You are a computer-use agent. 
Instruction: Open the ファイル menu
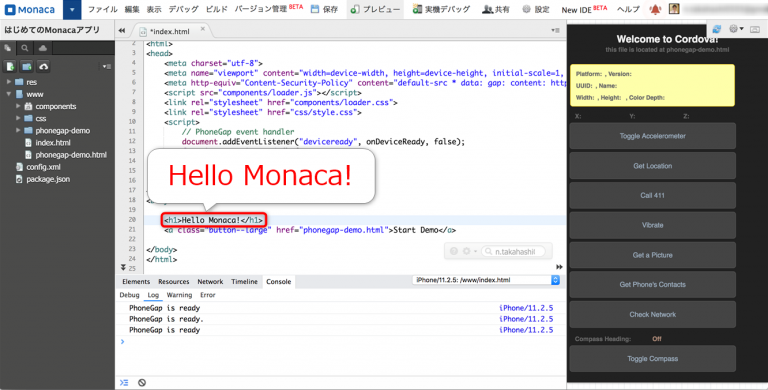click(x=102, y=10)
